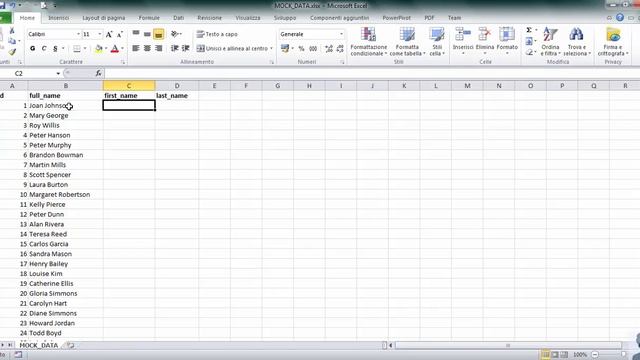Click the Cut scissors icon

12,31
